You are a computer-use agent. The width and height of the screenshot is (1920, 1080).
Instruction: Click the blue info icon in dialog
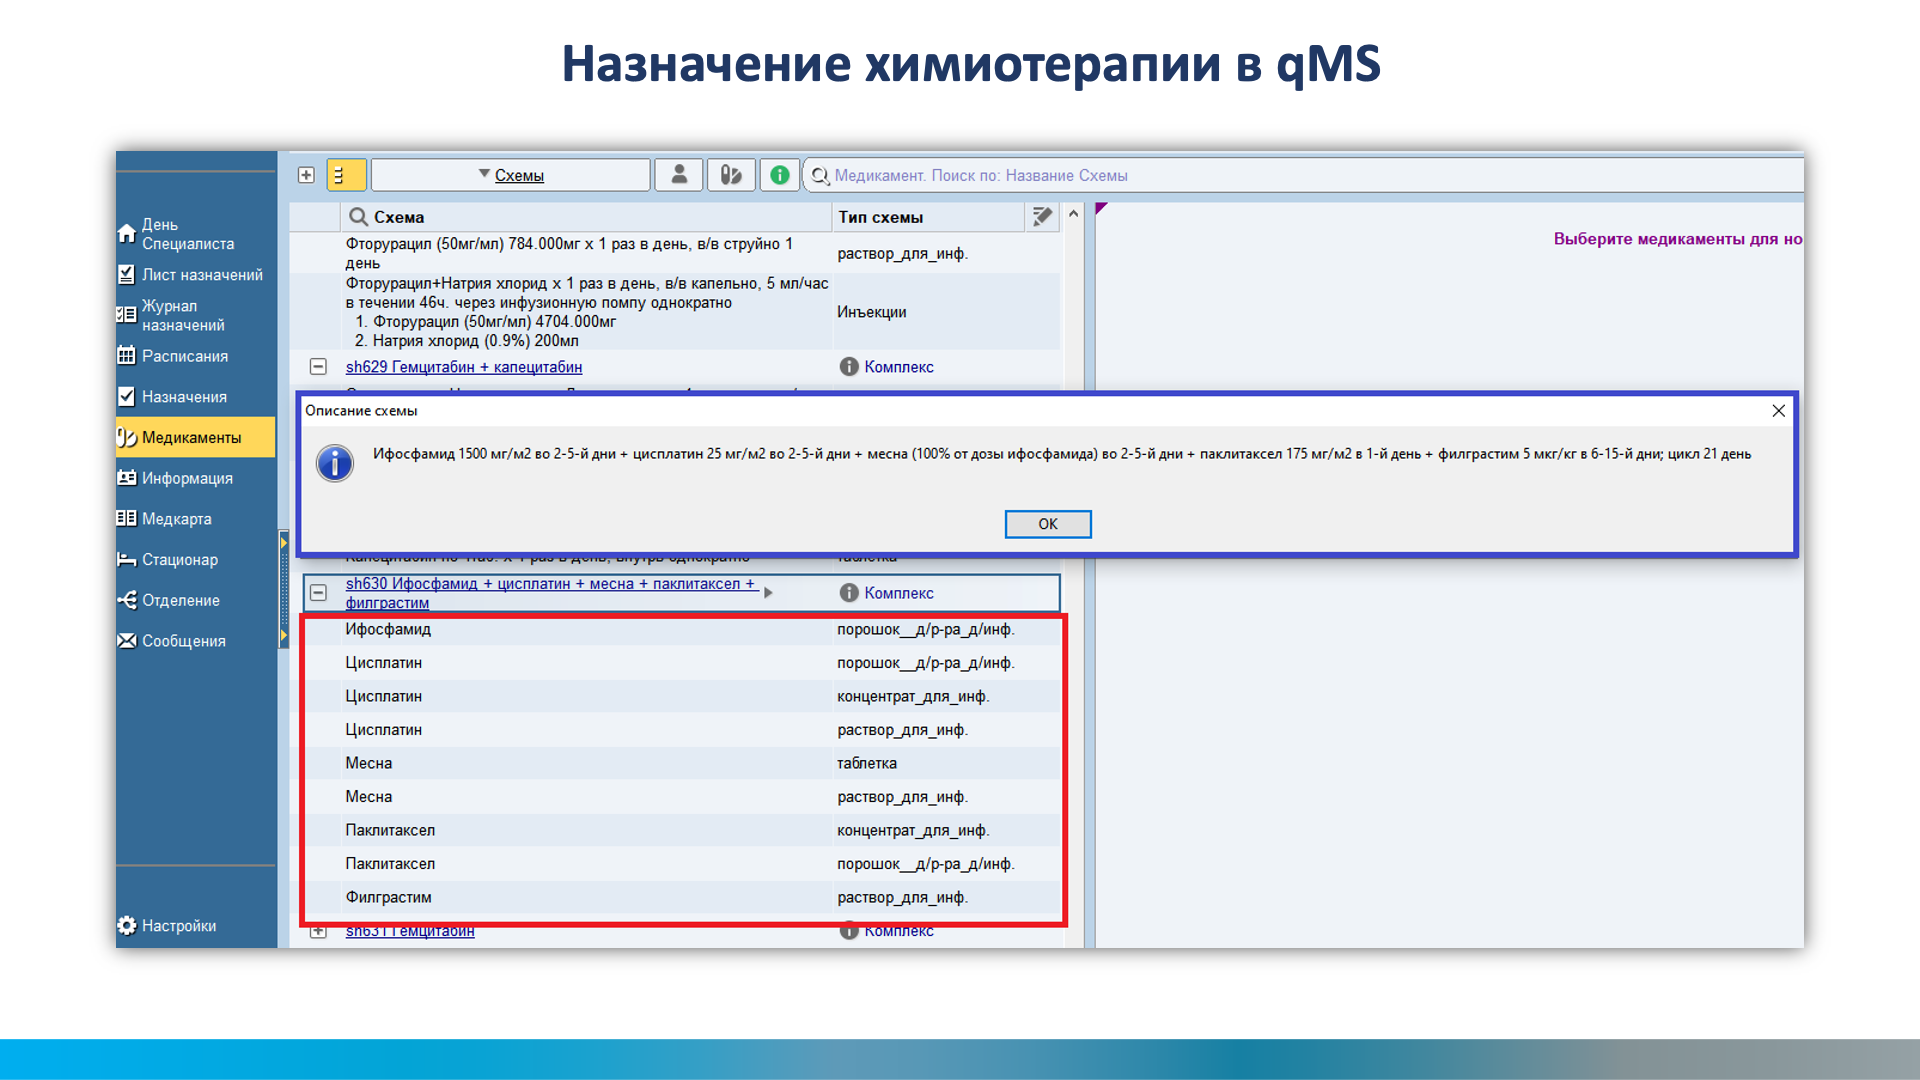point(335,463)
